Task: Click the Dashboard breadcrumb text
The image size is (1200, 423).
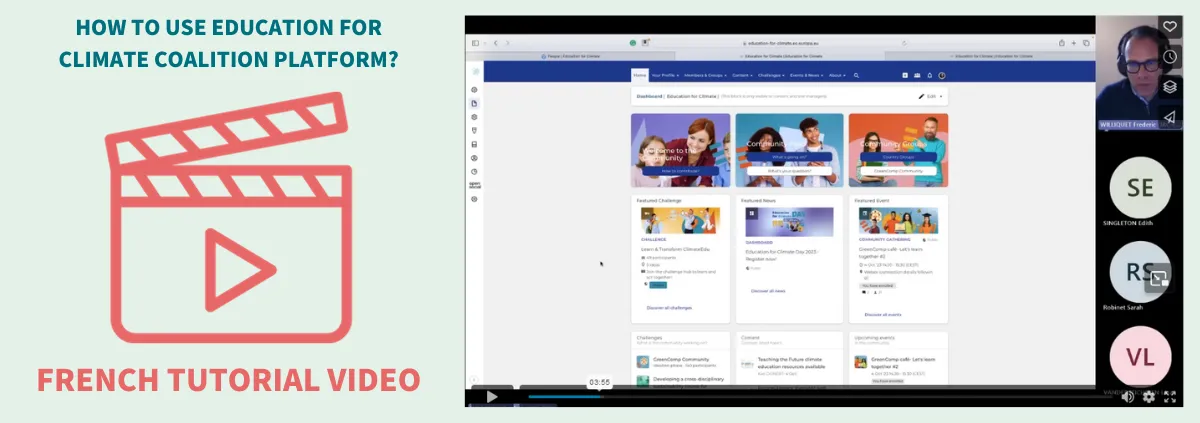Action: point(649,97)
